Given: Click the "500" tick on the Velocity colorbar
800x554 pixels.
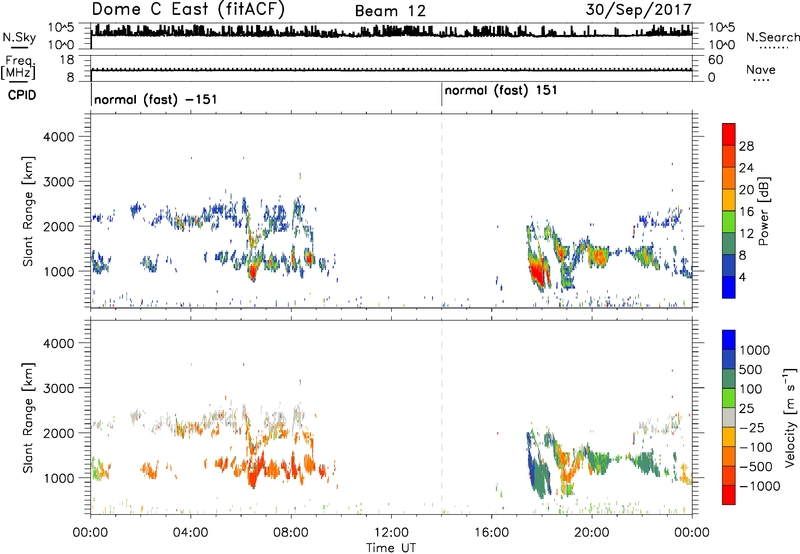Looking at the screenshot, I should pyautogui.click(x=751, y=369).
